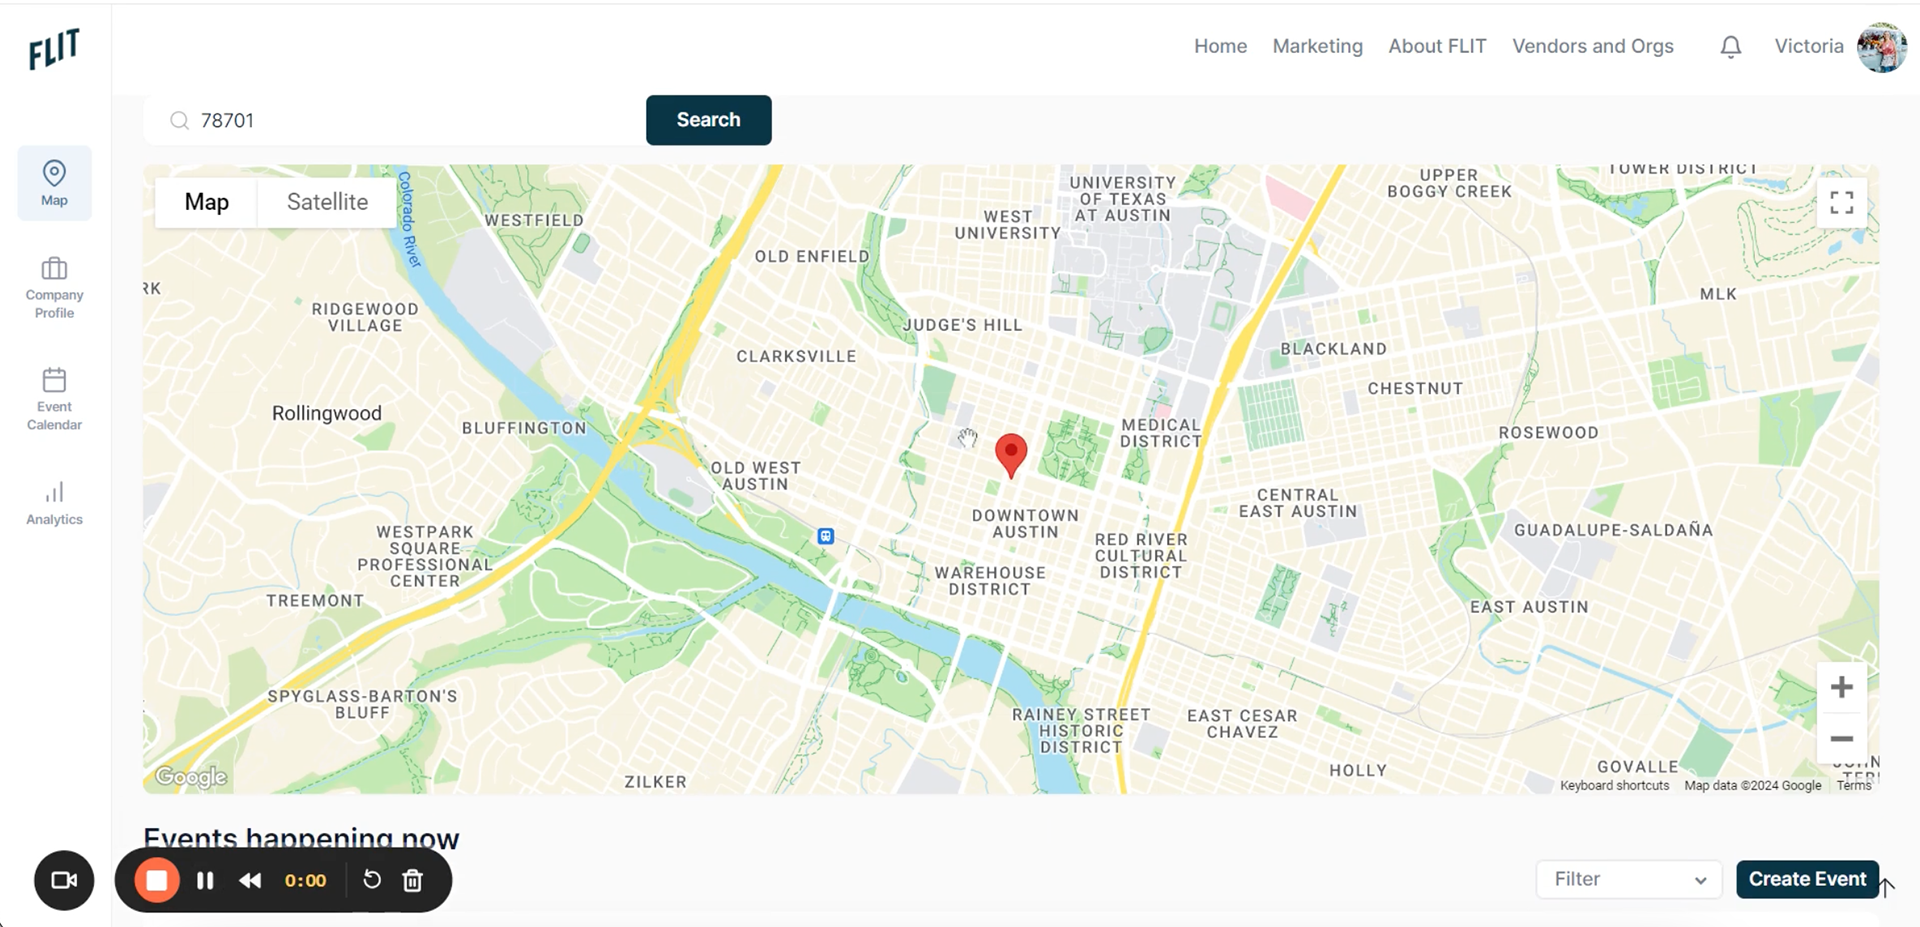Select the ZILKER map label
Image resolution: width=1920 pixels, height=927 pixels.
[x=655, y=782]
